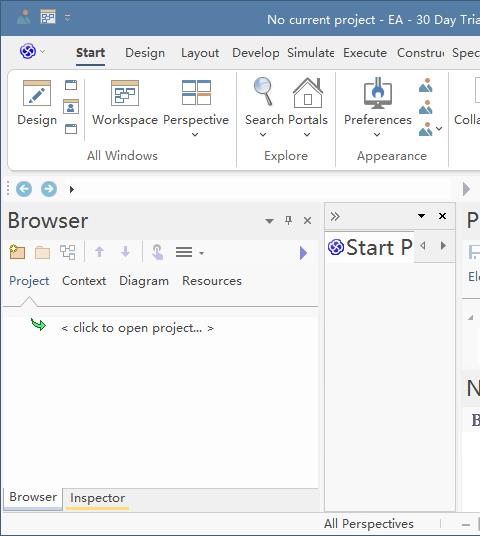Click the Forward navigation arrow
This screenshot has width=480, height=536.
click(x=49, y=189)
